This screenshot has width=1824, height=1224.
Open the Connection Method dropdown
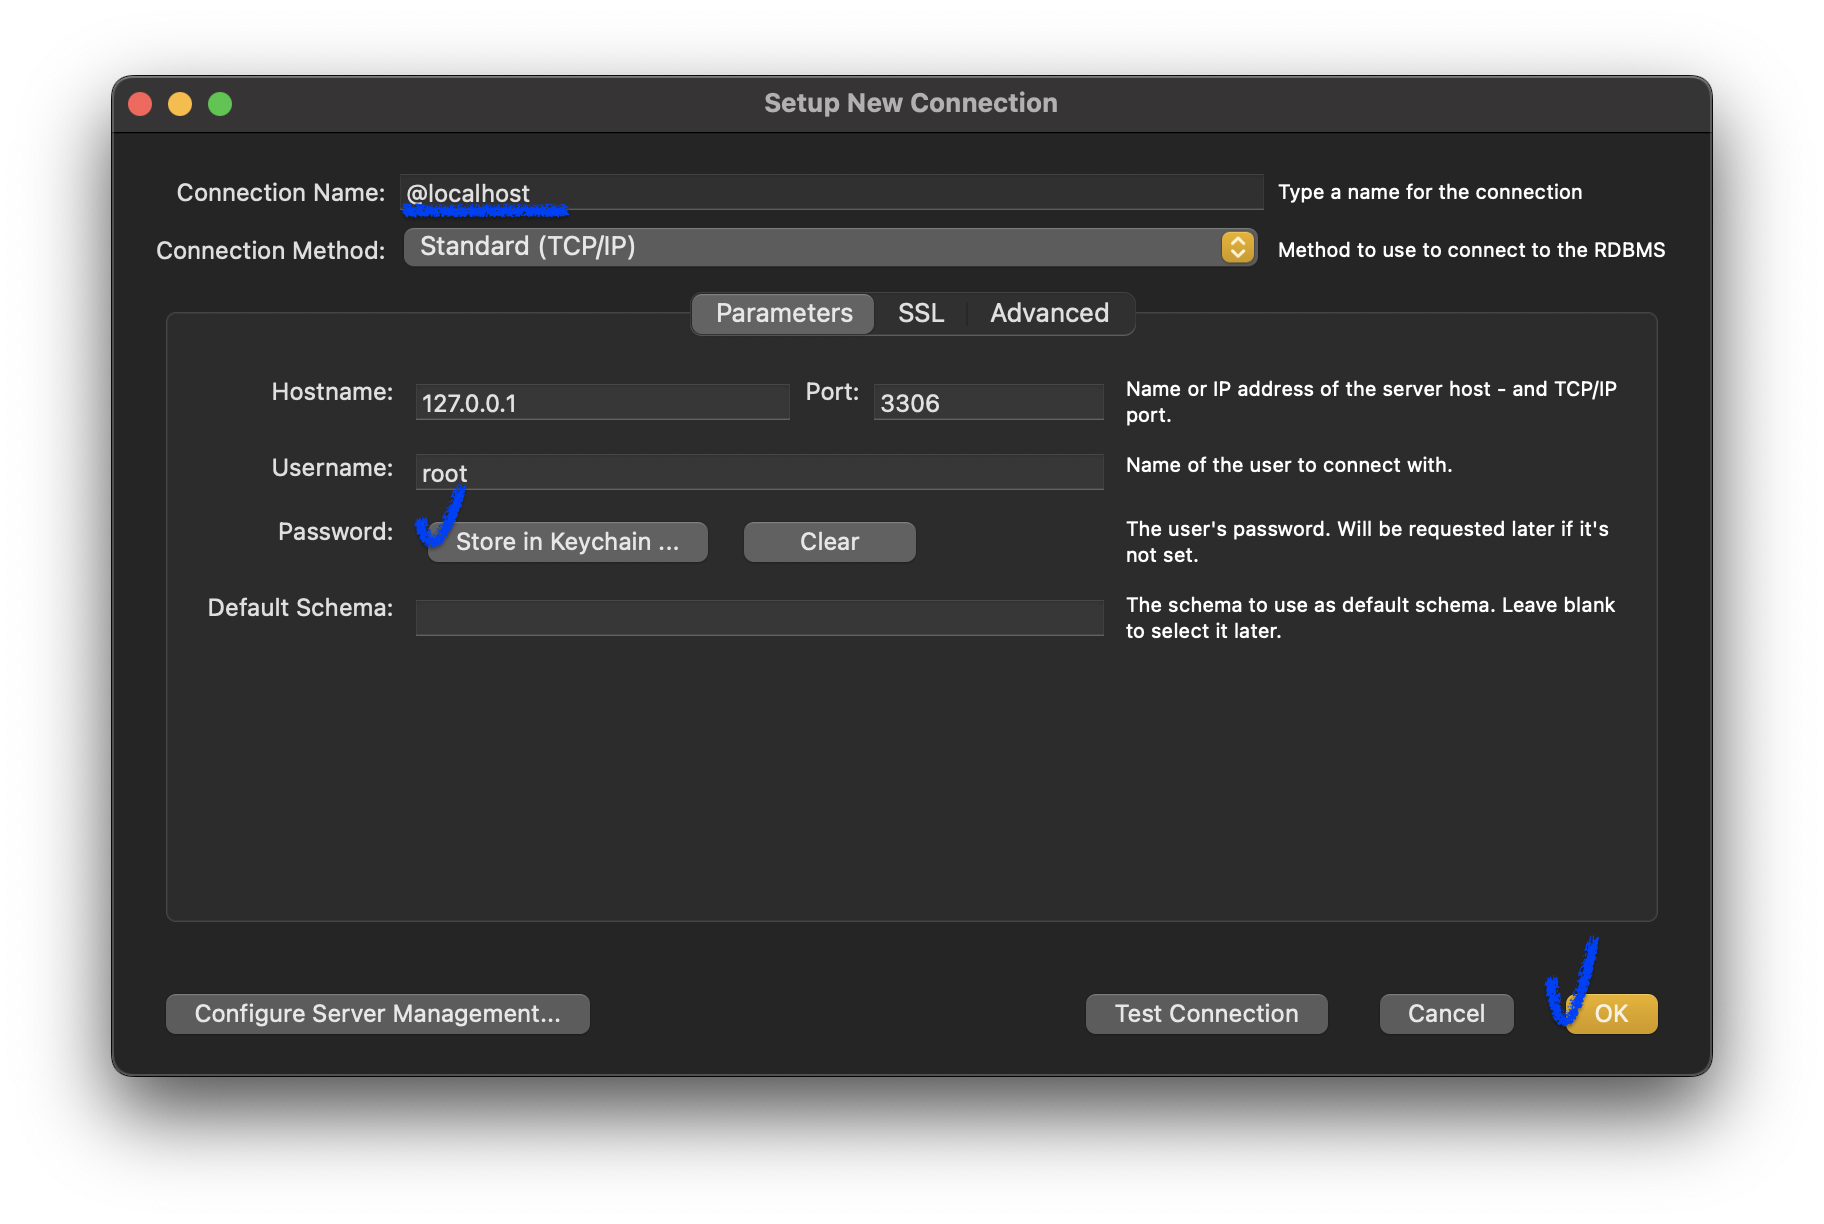tap(830, 247)
